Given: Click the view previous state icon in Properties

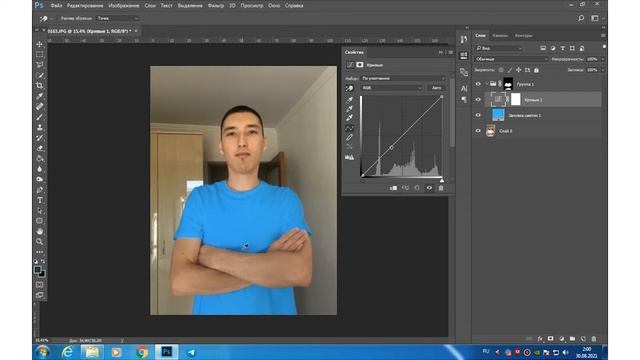Looking at the screenshot, I should [405, 188].
